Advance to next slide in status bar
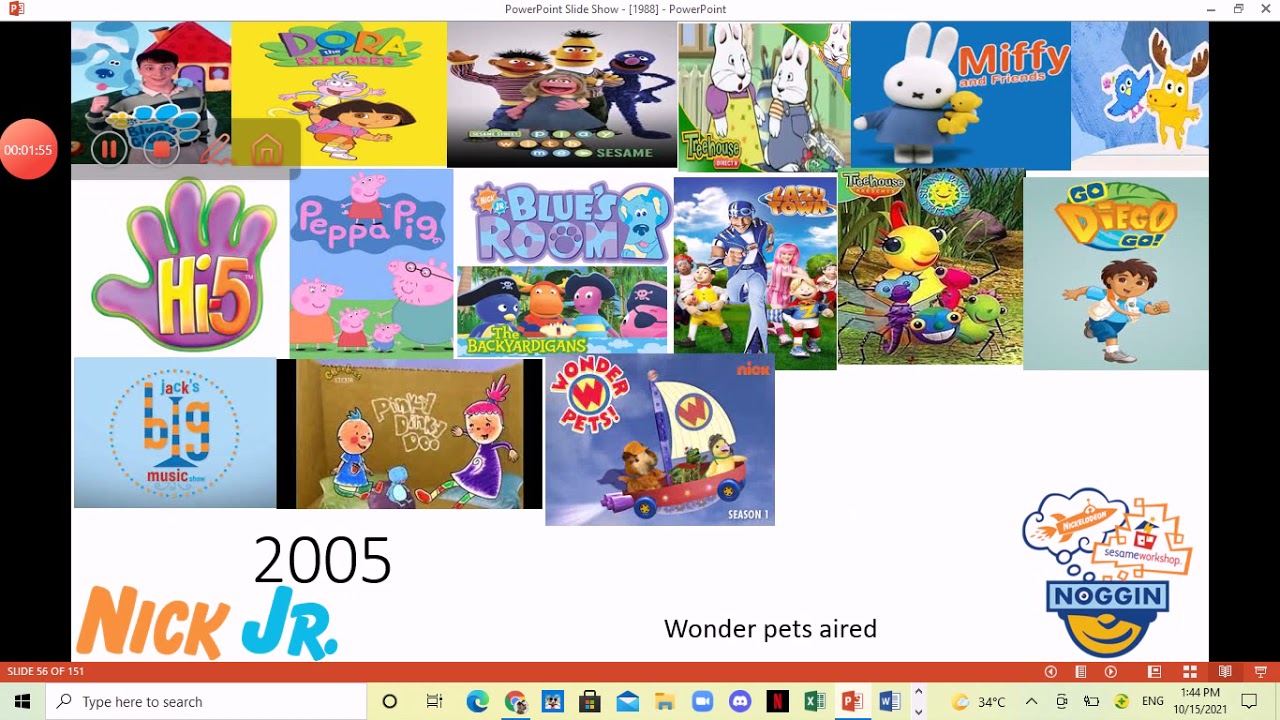 (x=1111, y=672)
